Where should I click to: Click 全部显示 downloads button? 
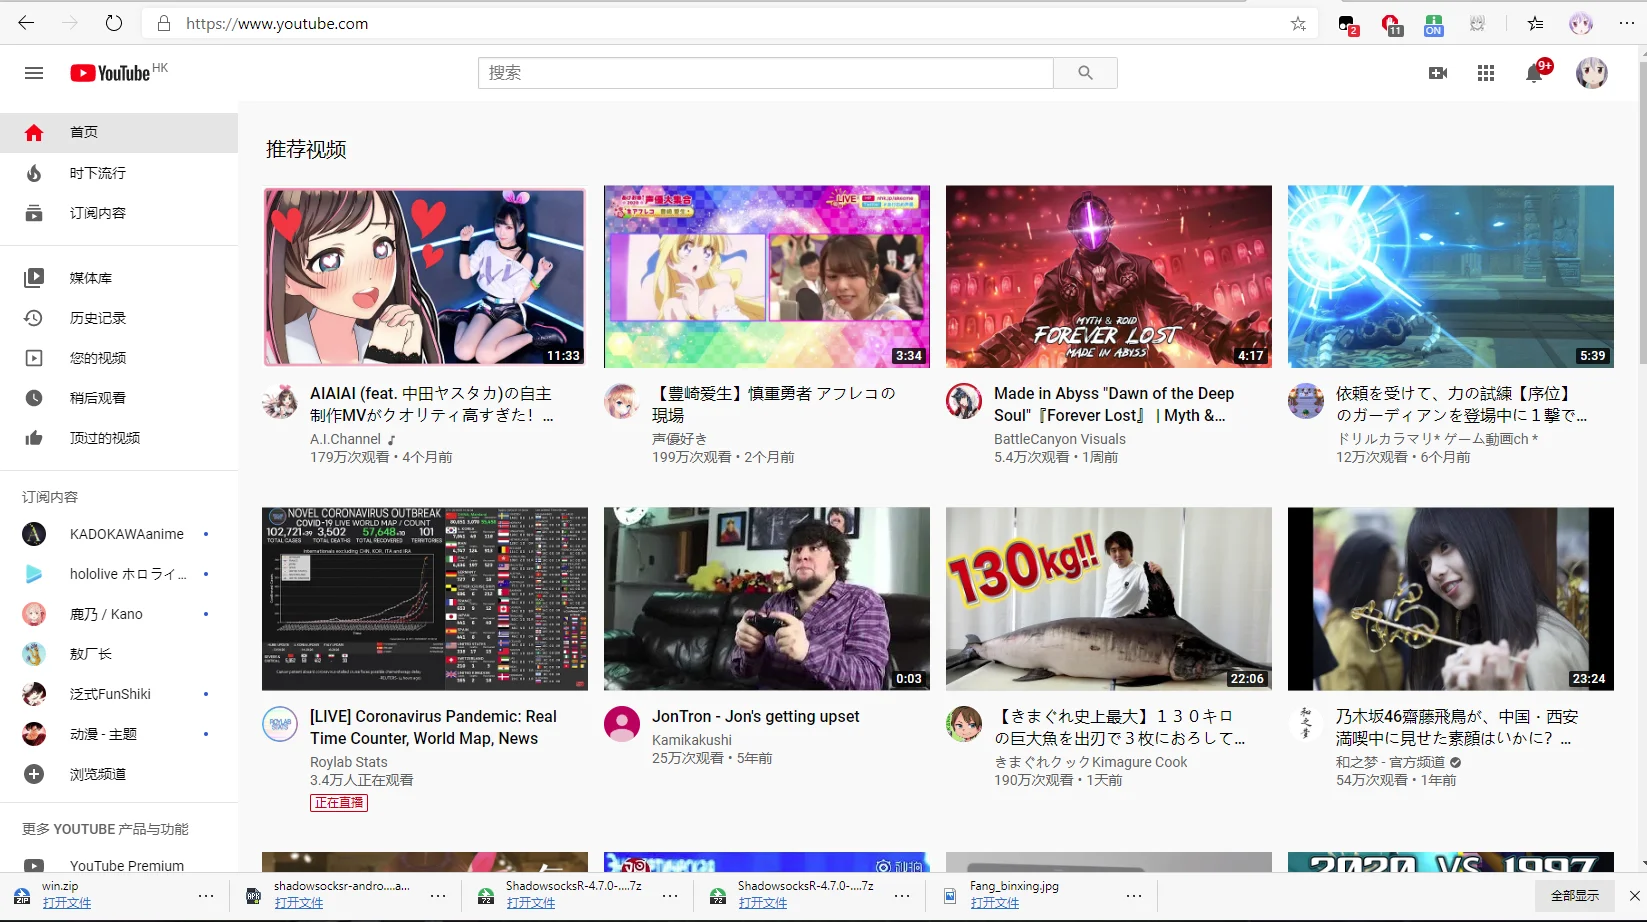pyautogui.click(x=1575, y=896)
